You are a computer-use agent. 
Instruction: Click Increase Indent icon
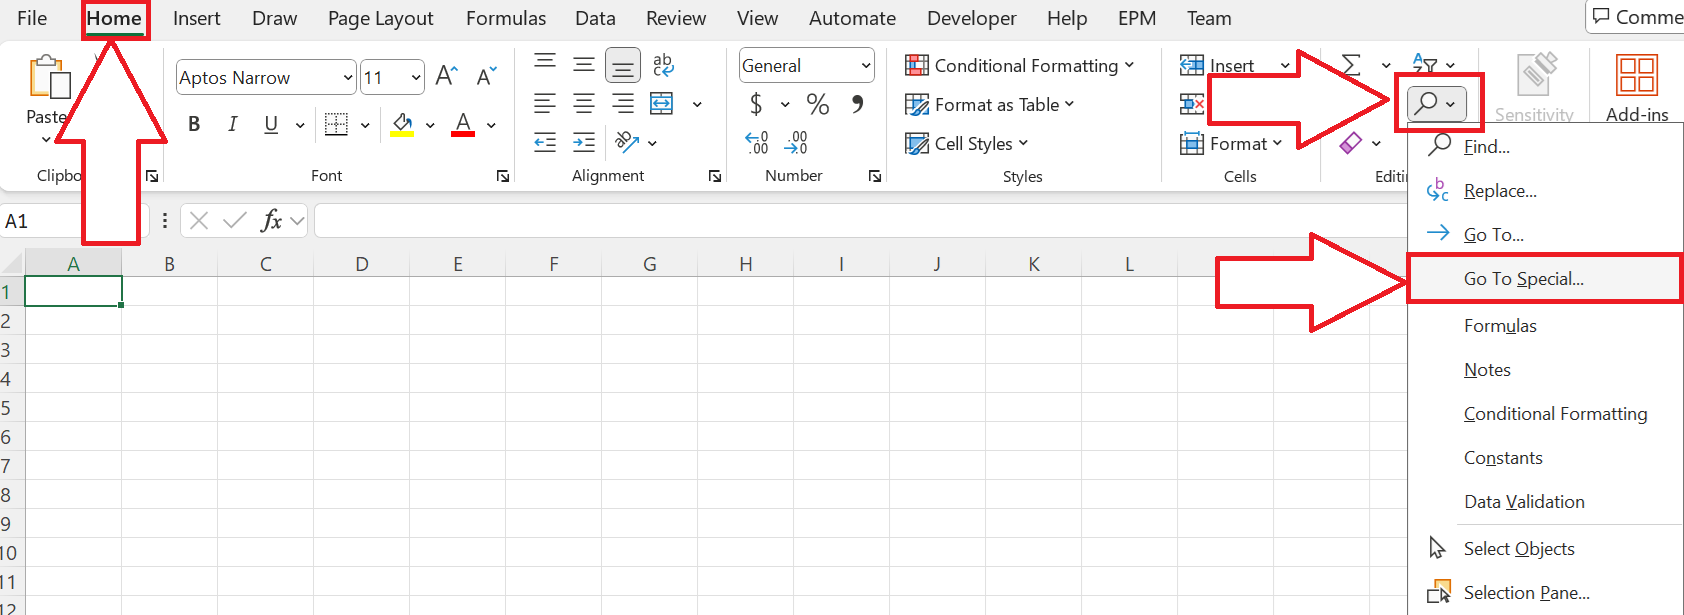[x=584, y=142]
